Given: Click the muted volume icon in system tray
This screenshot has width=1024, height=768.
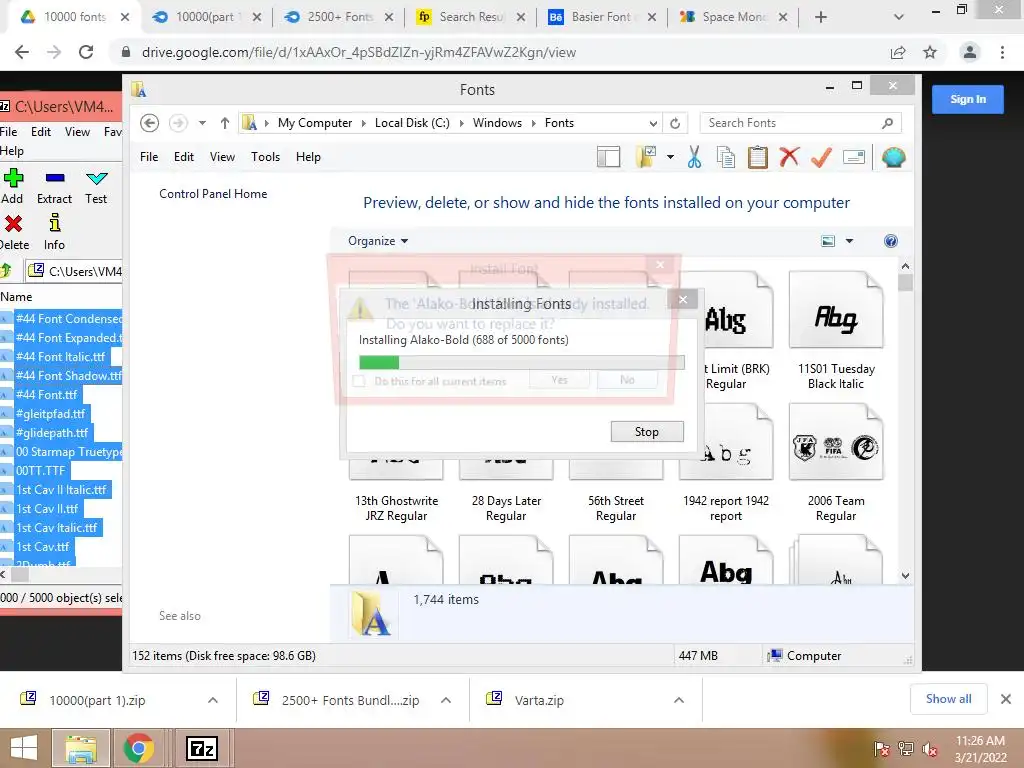Looking at the screenshot, I should tap(931, 749).
